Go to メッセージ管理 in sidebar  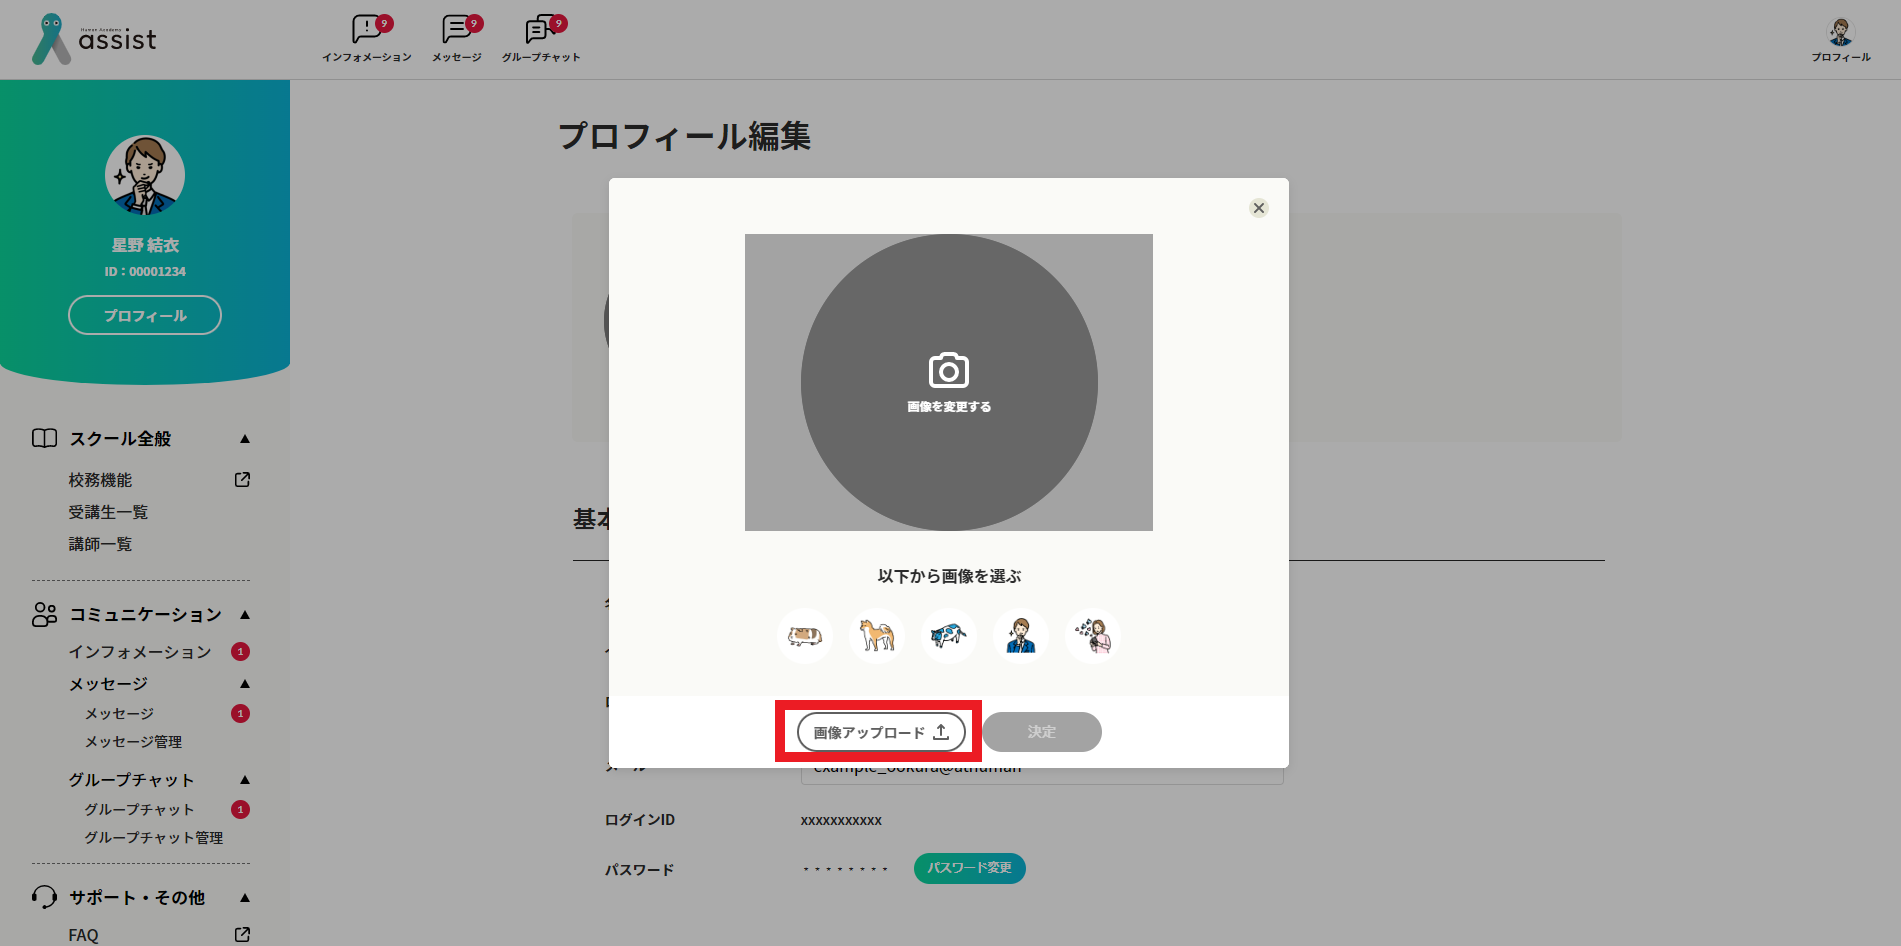133,742
